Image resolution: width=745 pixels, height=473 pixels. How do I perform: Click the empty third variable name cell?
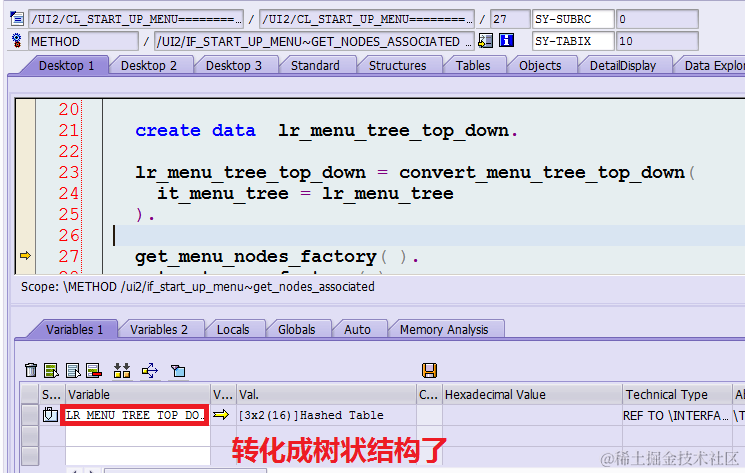pyautogui.click(x=138, y=456)
